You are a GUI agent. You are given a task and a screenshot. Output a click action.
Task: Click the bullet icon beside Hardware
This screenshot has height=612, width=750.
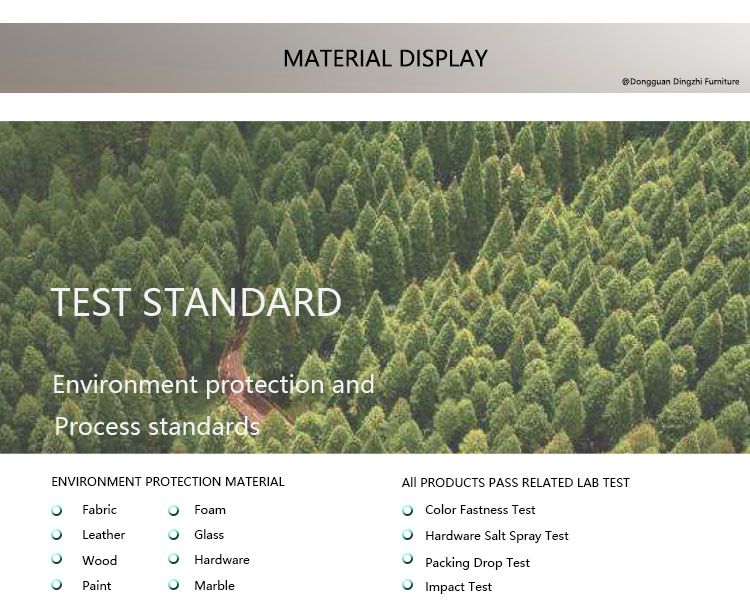pyautogui.click(x=174, y=559)
